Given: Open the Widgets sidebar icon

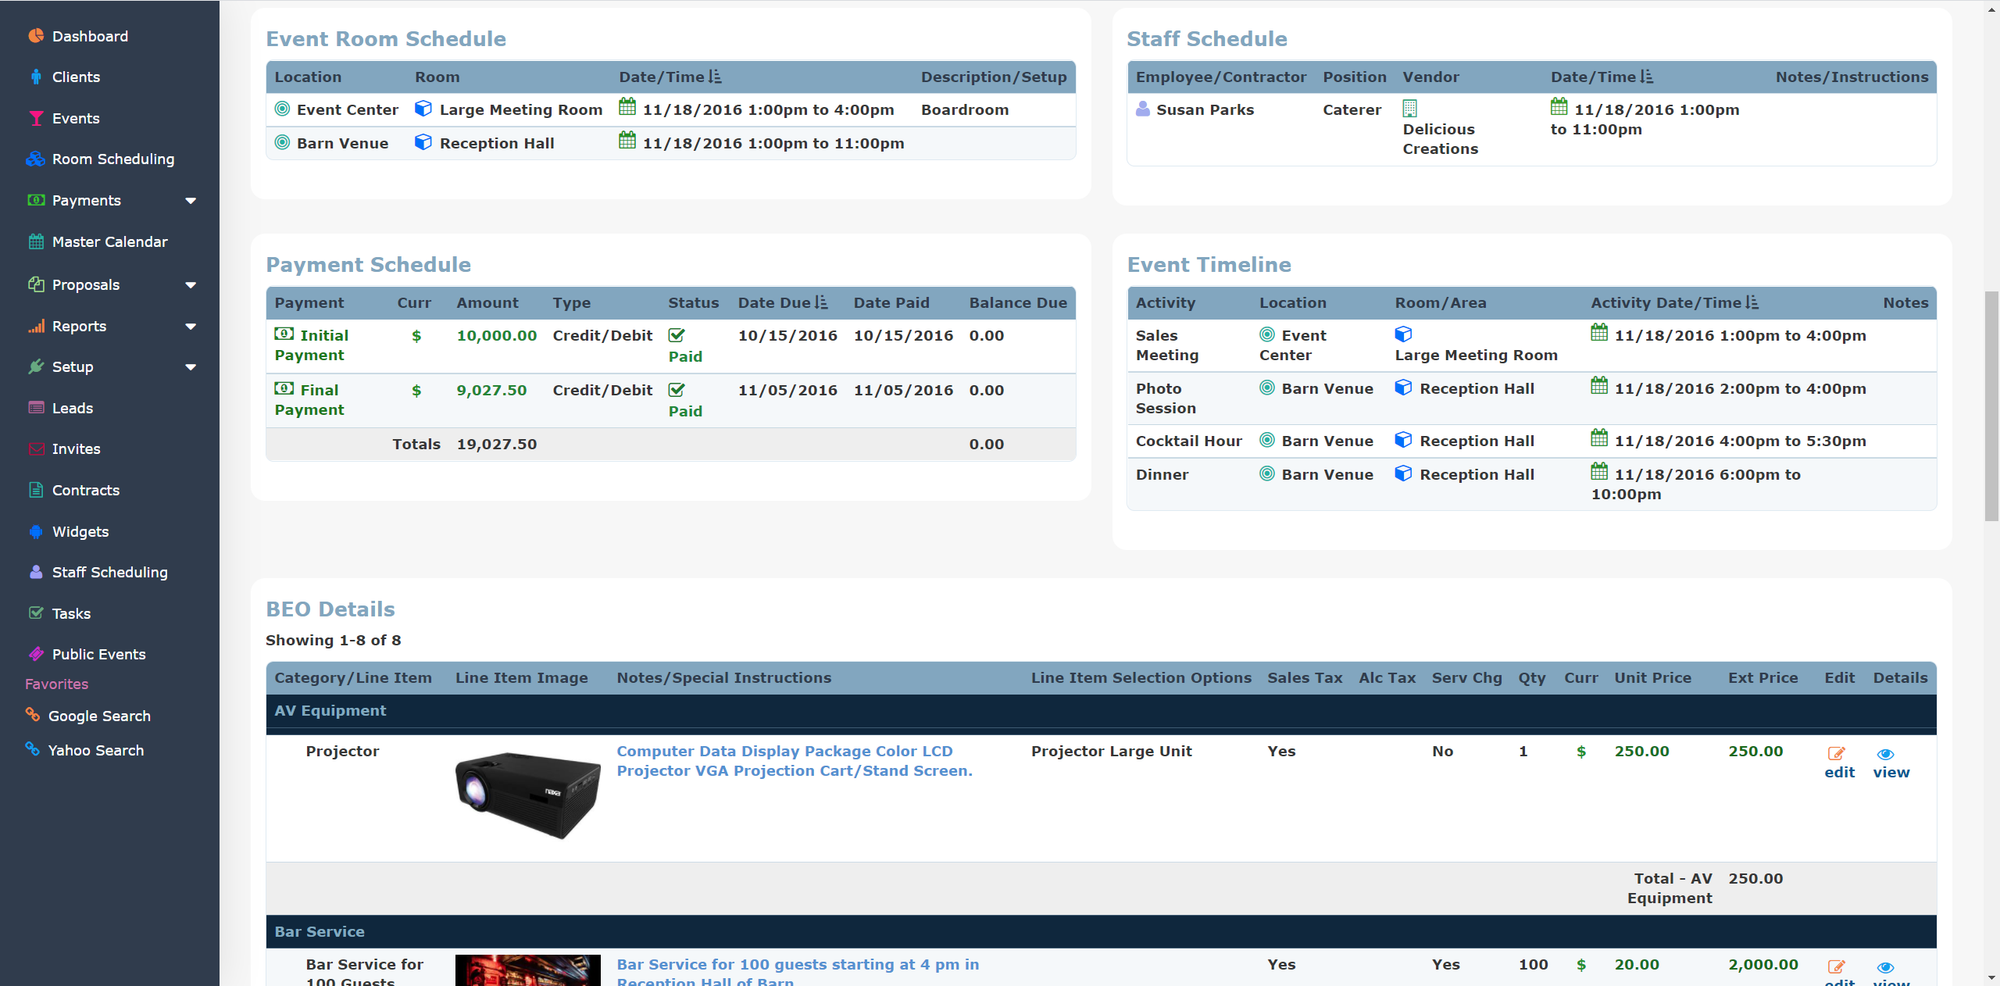Looking at the screenshot, I should coord(36,532).
